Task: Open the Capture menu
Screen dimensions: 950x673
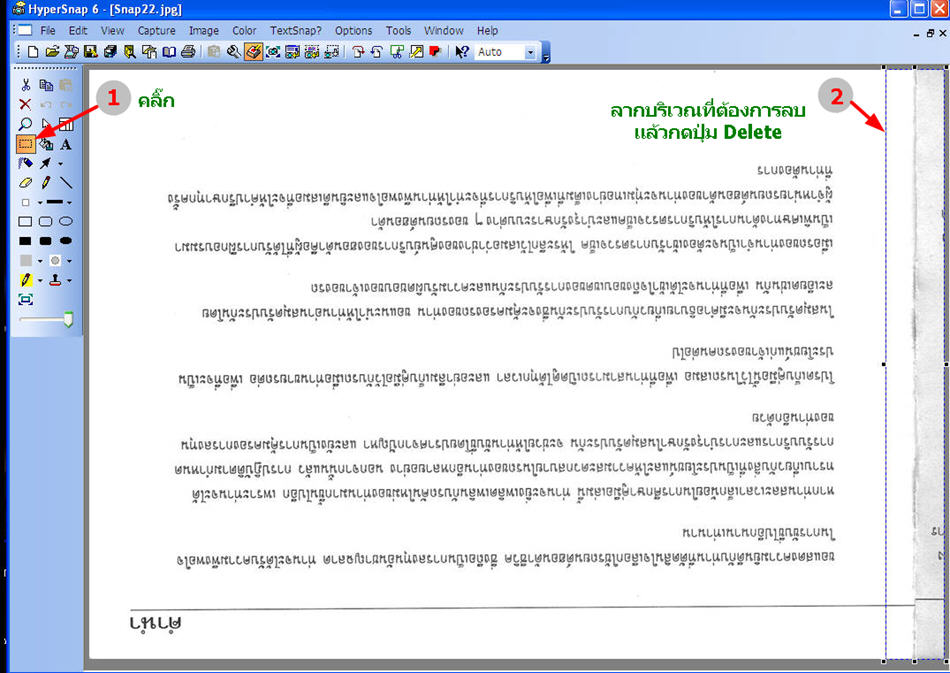Action: click(x=156, y=30)
